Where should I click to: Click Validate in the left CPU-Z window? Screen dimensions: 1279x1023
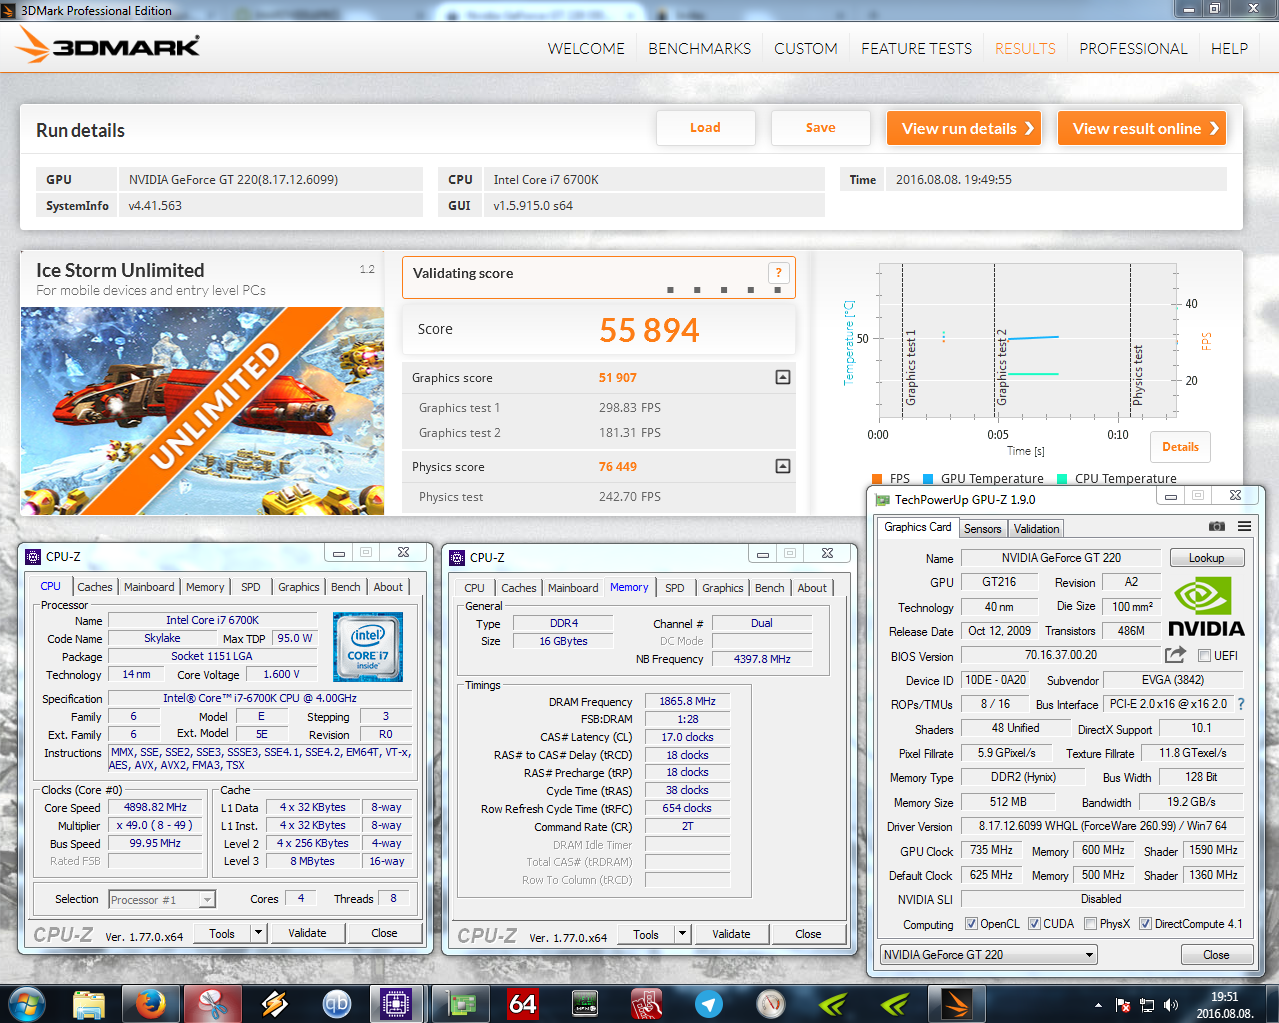point(307,933)
